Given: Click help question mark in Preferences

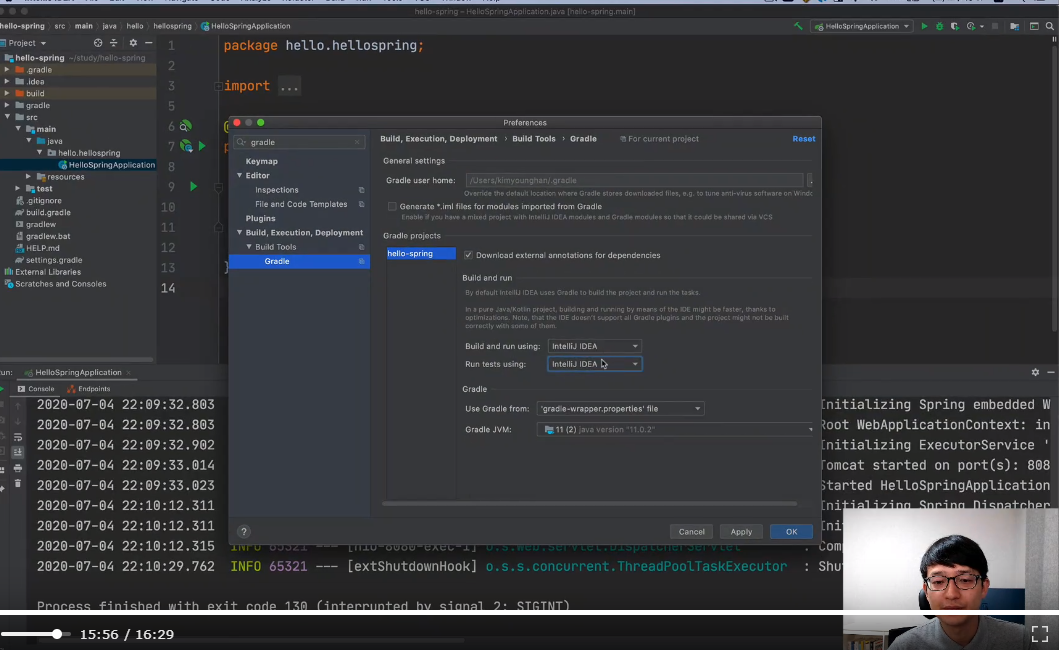Looking at the screenshot, I should coord(244,532).
